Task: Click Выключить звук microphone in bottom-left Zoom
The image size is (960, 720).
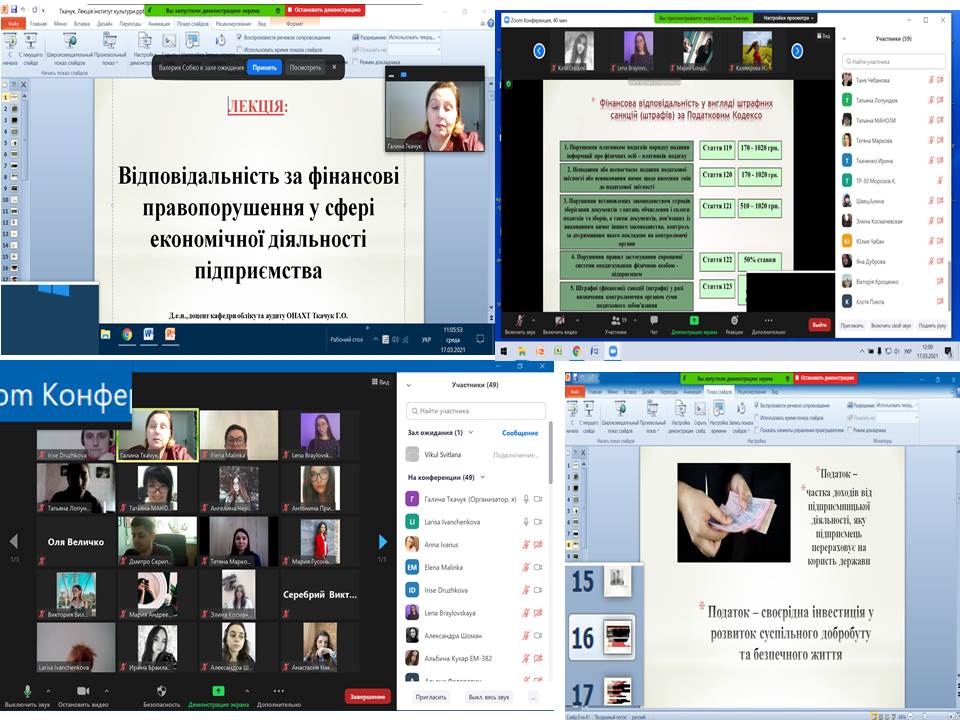Action: (27, 691)
